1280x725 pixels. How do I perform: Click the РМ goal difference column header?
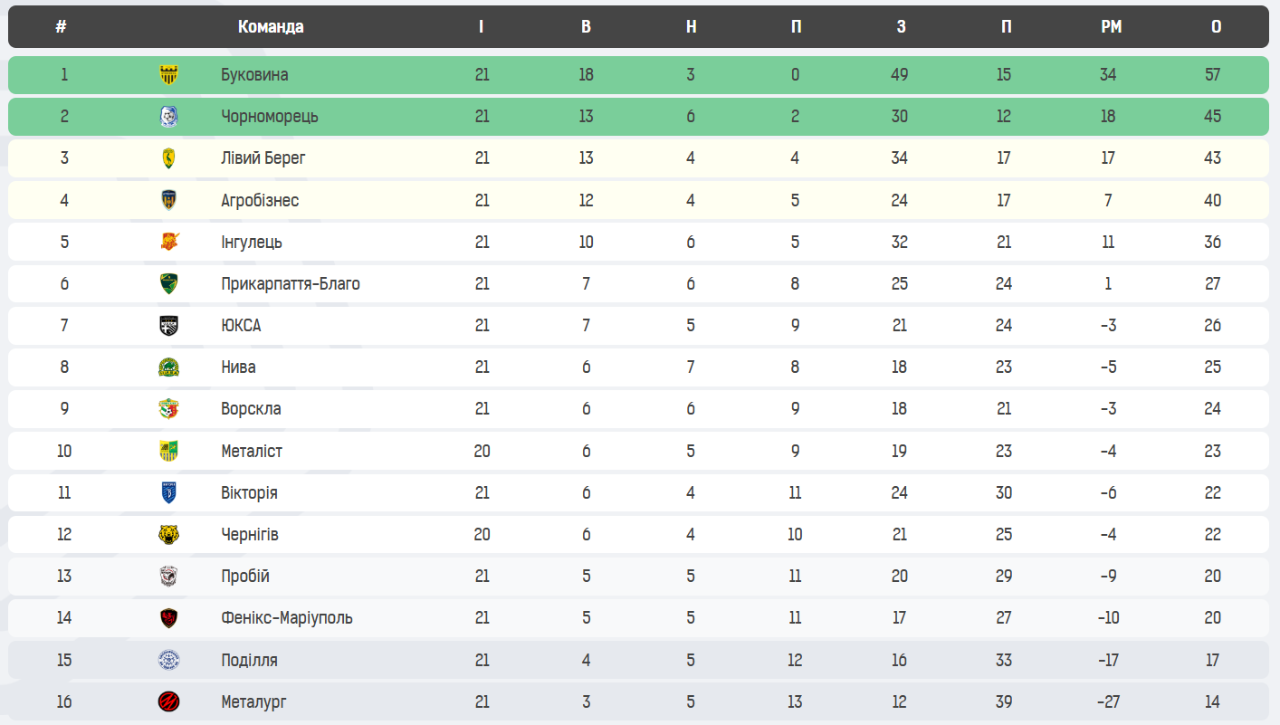[x=1110, y=27]
